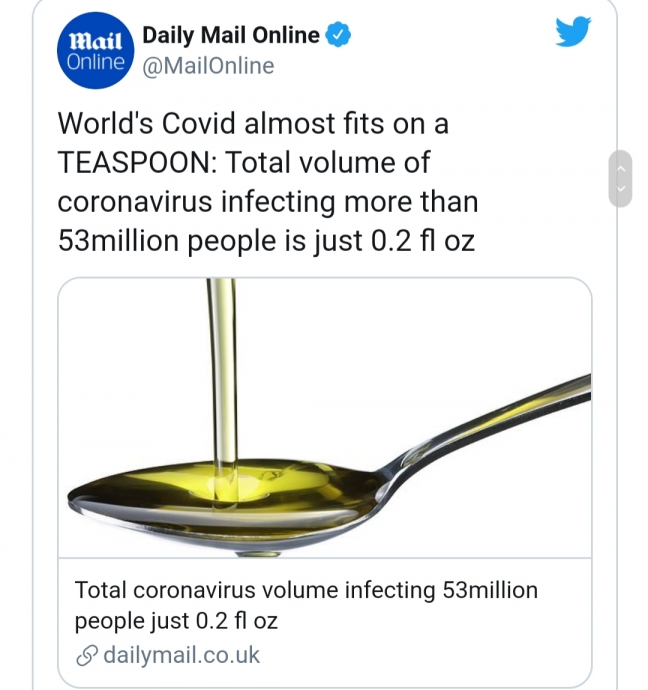Click the blue verified checkmark badge

pyautogui.click(x=338, y=35)
